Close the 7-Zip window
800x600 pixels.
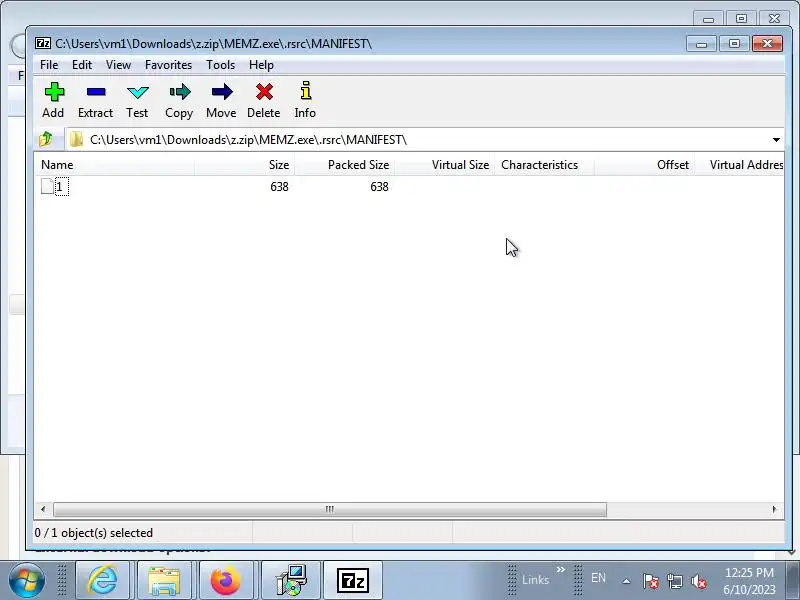click(767, 44)
